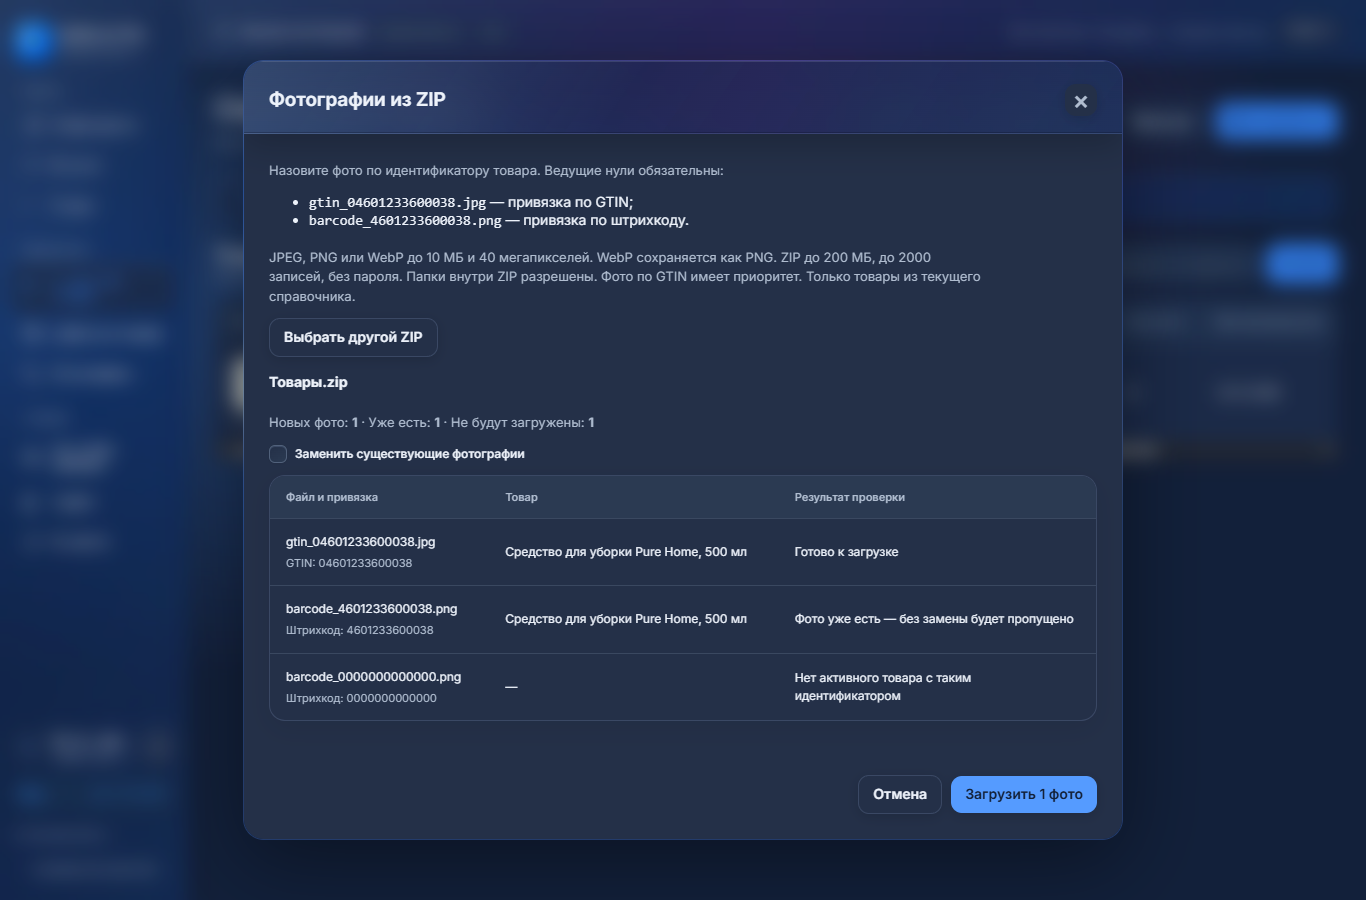Screen dimensions: 1366x900
Task: Click the «Товар» column header
Action: 522,497
